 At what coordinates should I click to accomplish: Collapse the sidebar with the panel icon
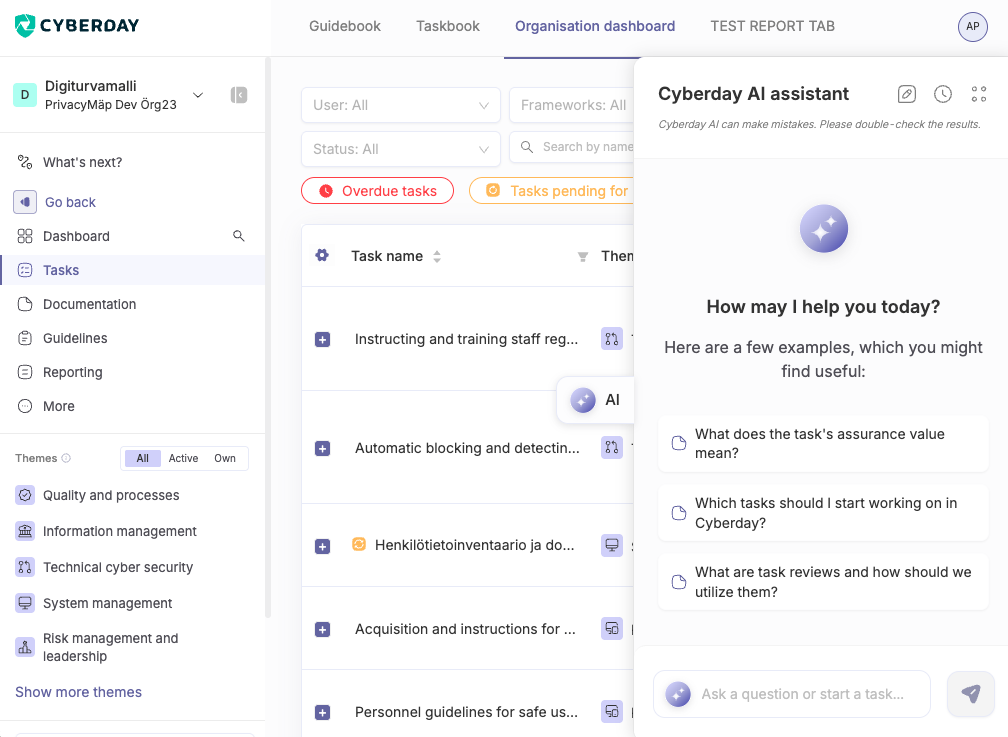239,95
